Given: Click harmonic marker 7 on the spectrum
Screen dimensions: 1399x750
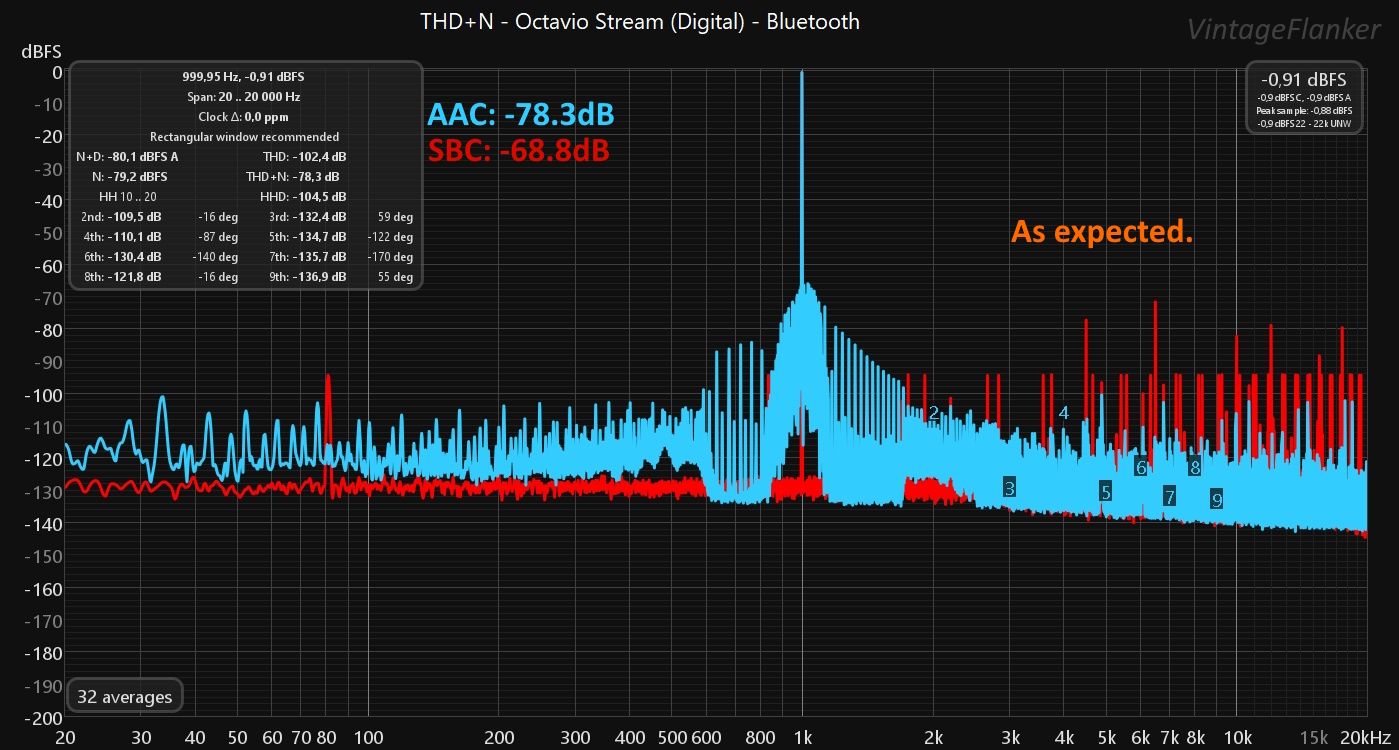Looking at the screenshot, I should [x=1169, y=496].
